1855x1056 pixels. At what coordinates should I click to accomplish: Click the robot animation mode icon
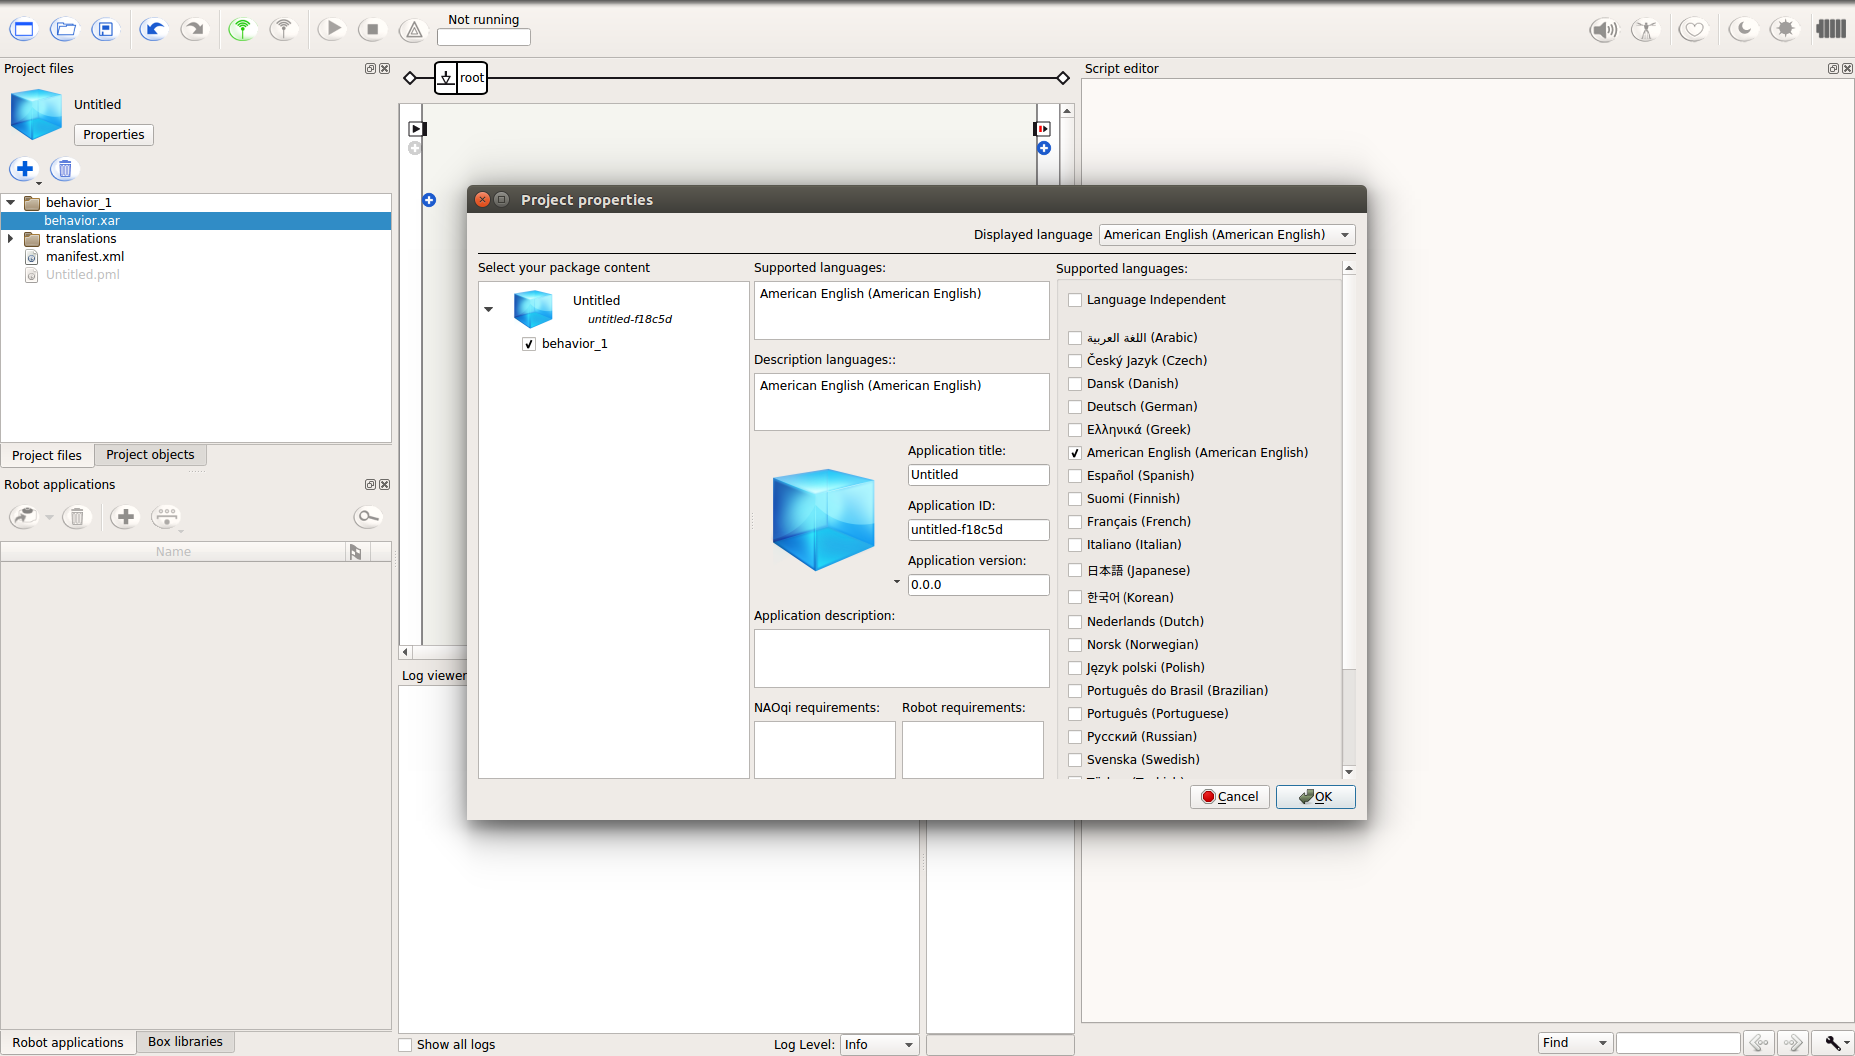point(1645,30)
